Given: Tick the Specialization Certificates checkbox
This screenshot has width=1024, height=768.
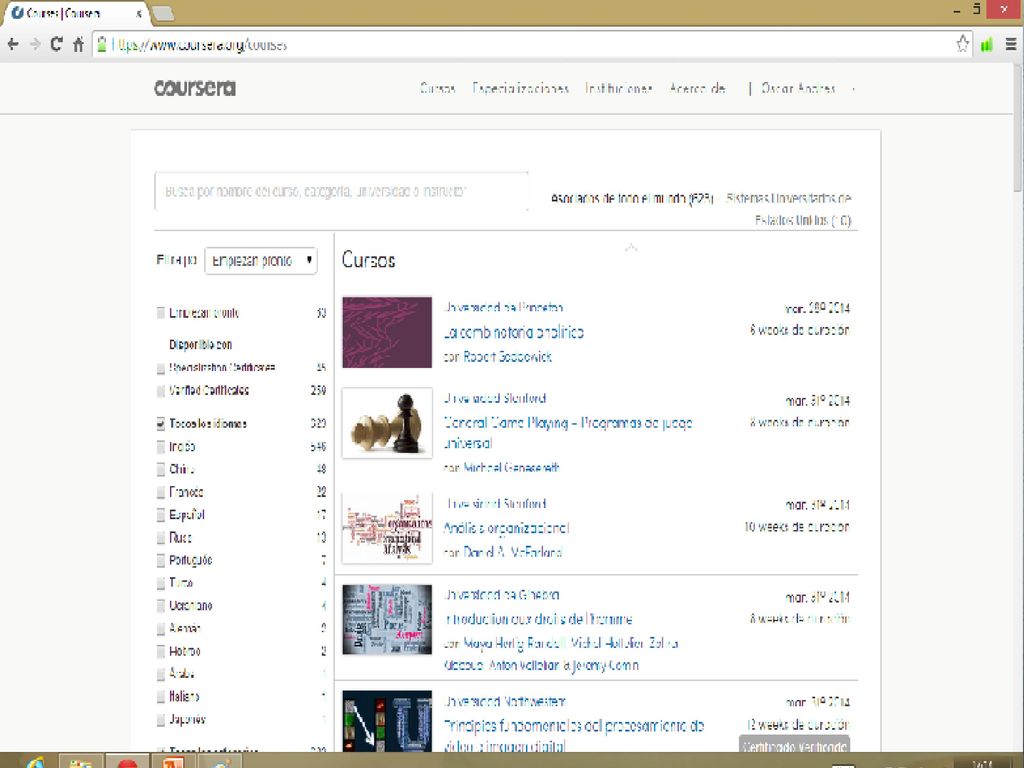Looking at the screenshot, I should [161, 368].
